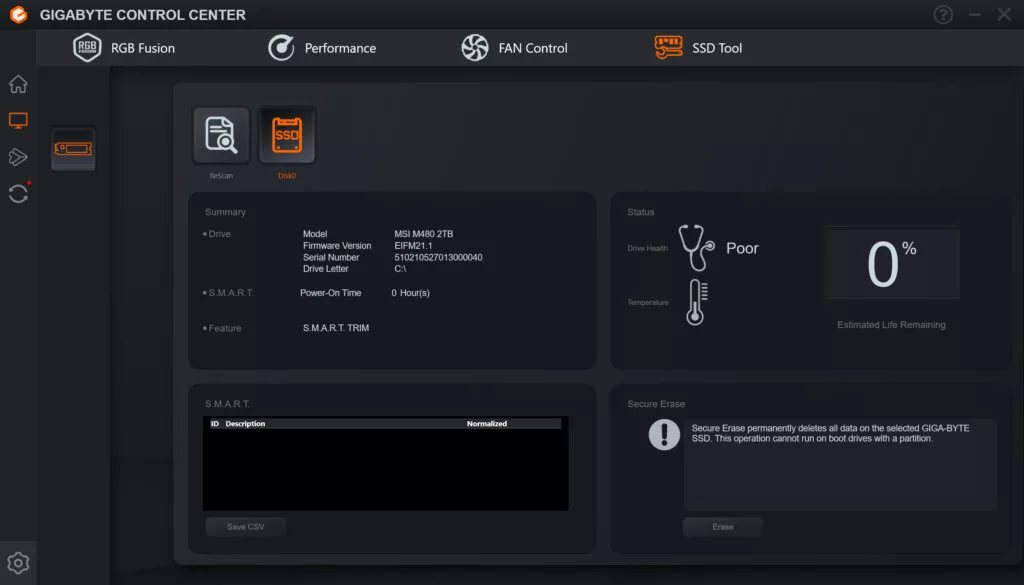Open settings gear in sidebar
Image resolution: width=1024 pixels, height=585 pixels.
click(x=18, y=563)
